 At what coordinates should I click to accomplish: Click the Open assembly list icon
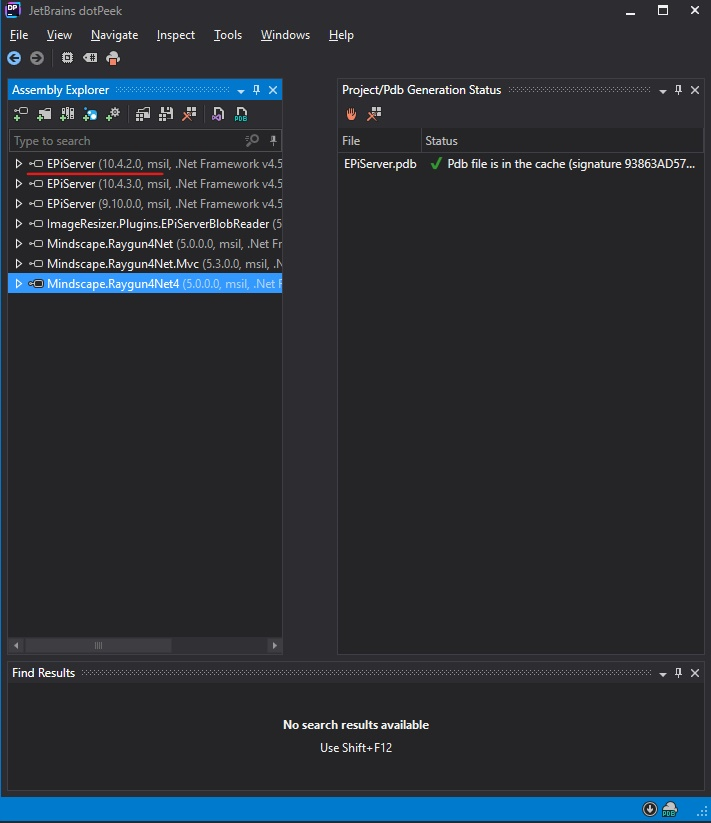(143, 114)
